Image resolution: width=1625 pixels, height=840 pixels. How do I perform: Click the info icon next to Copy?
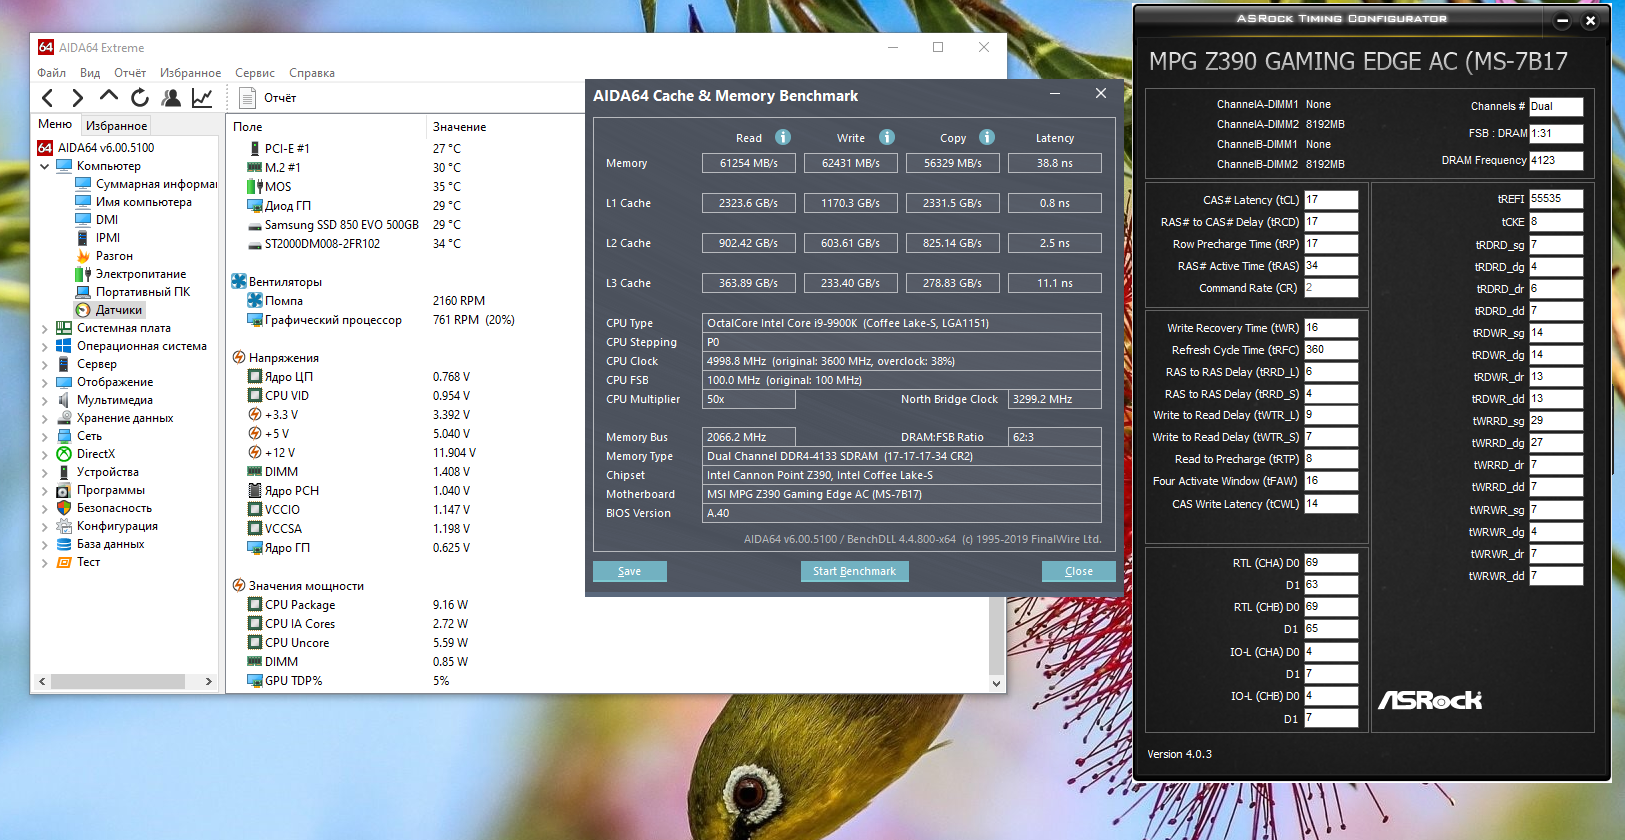987,137
